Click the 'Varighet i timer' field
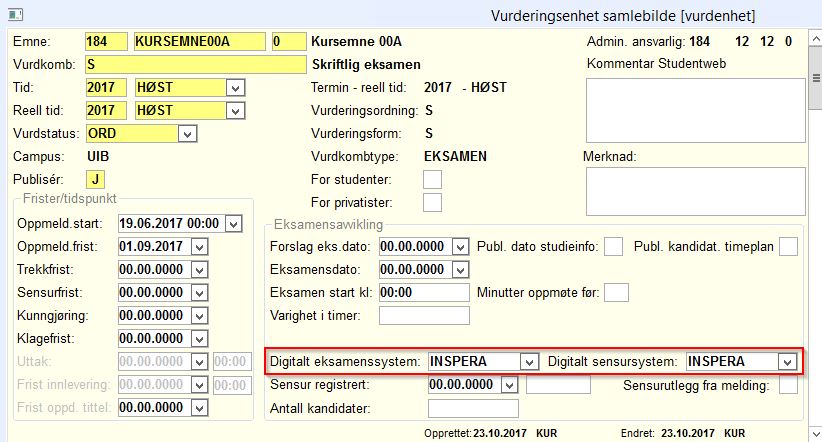This screenshot has width=822, height=442. coord(424,316)
